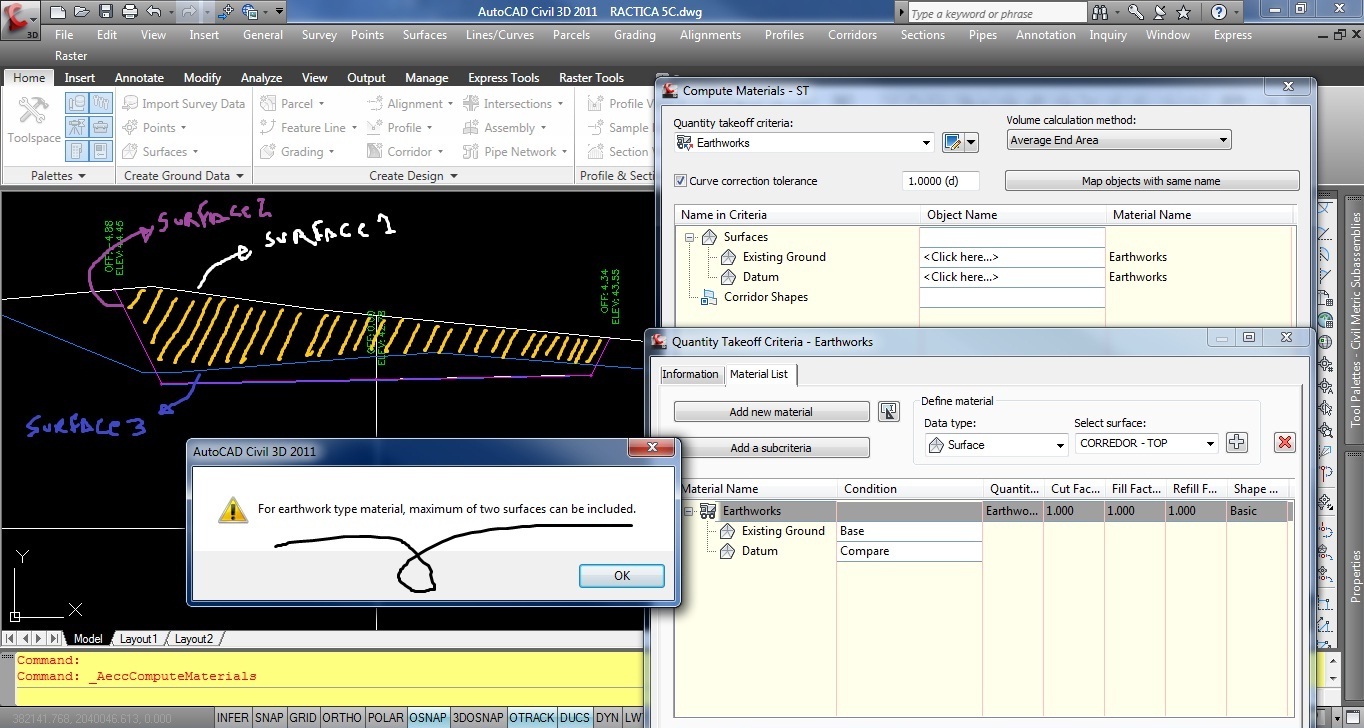Click Existing Ground <Click here...> object cell

point(1012,257)
